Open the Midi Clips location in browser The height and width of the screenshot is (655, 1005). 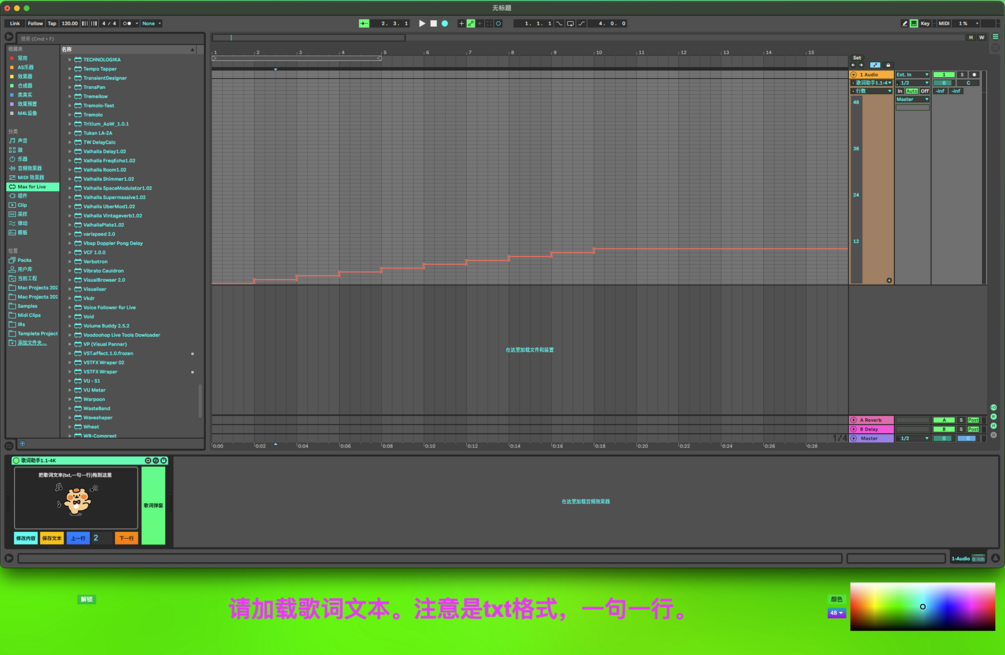(29, 315)
